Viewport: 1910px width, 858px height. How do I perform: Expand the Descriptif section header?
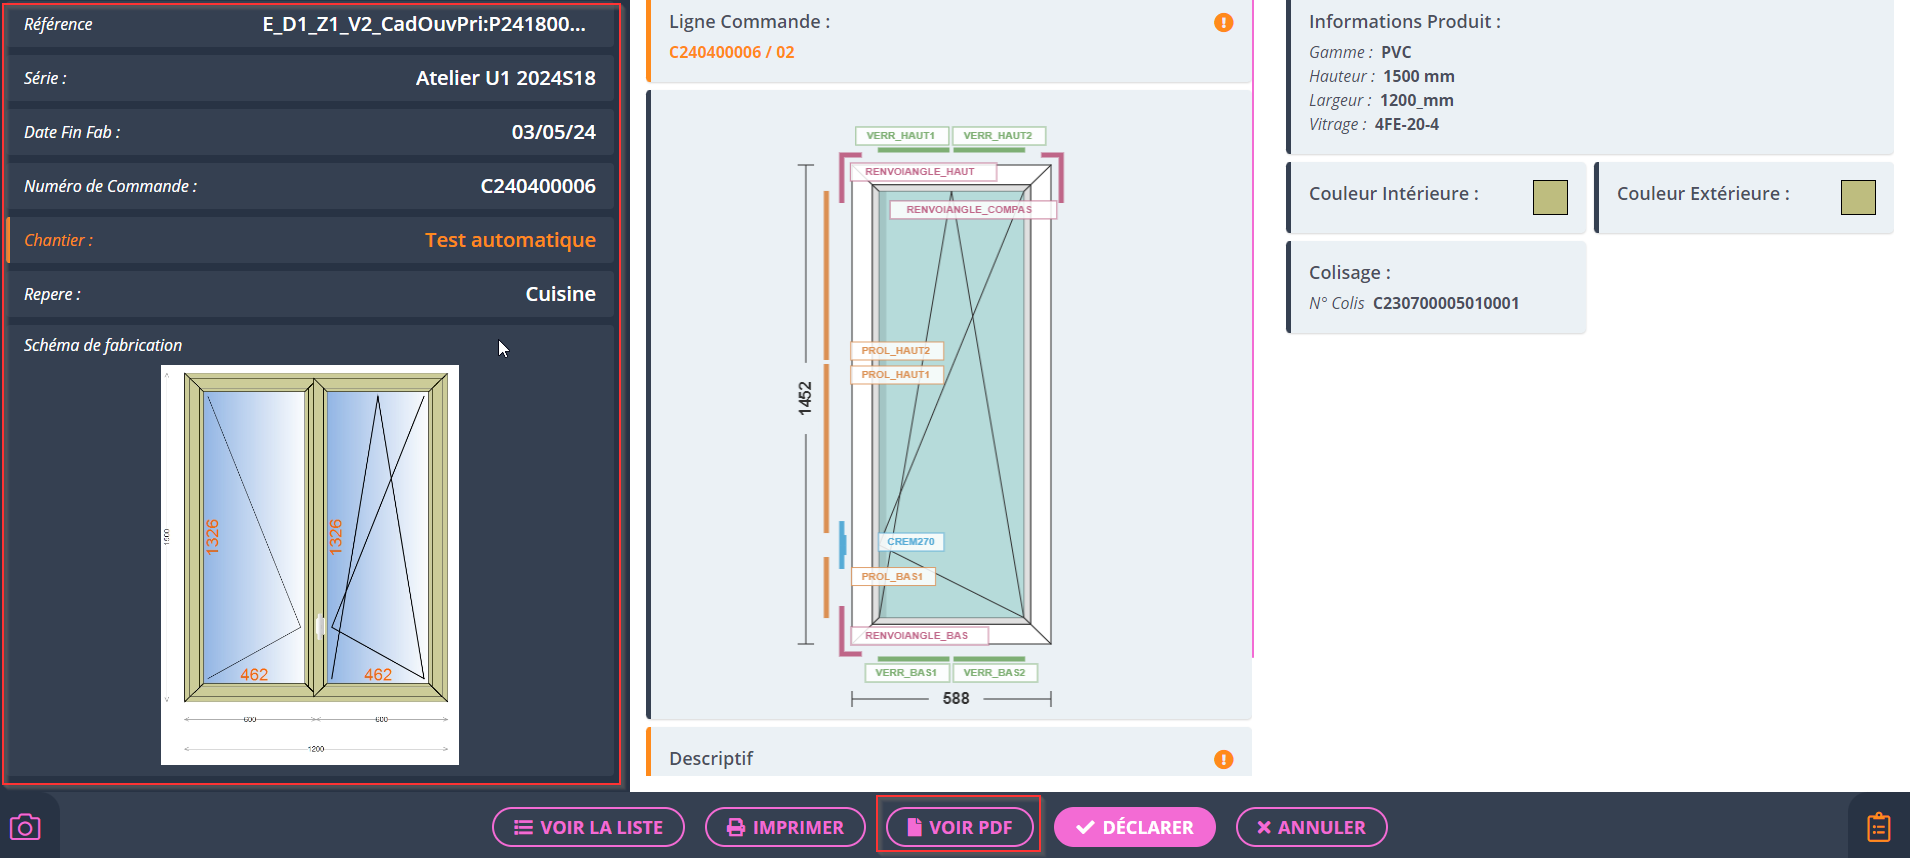710,759
